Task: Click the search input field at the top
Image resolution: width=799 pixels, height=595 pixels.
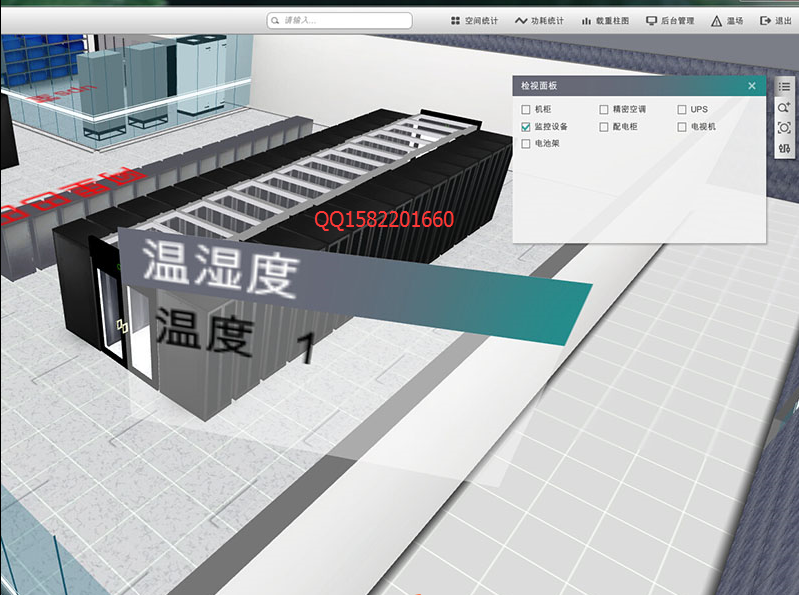Action: tap(340, 20)
